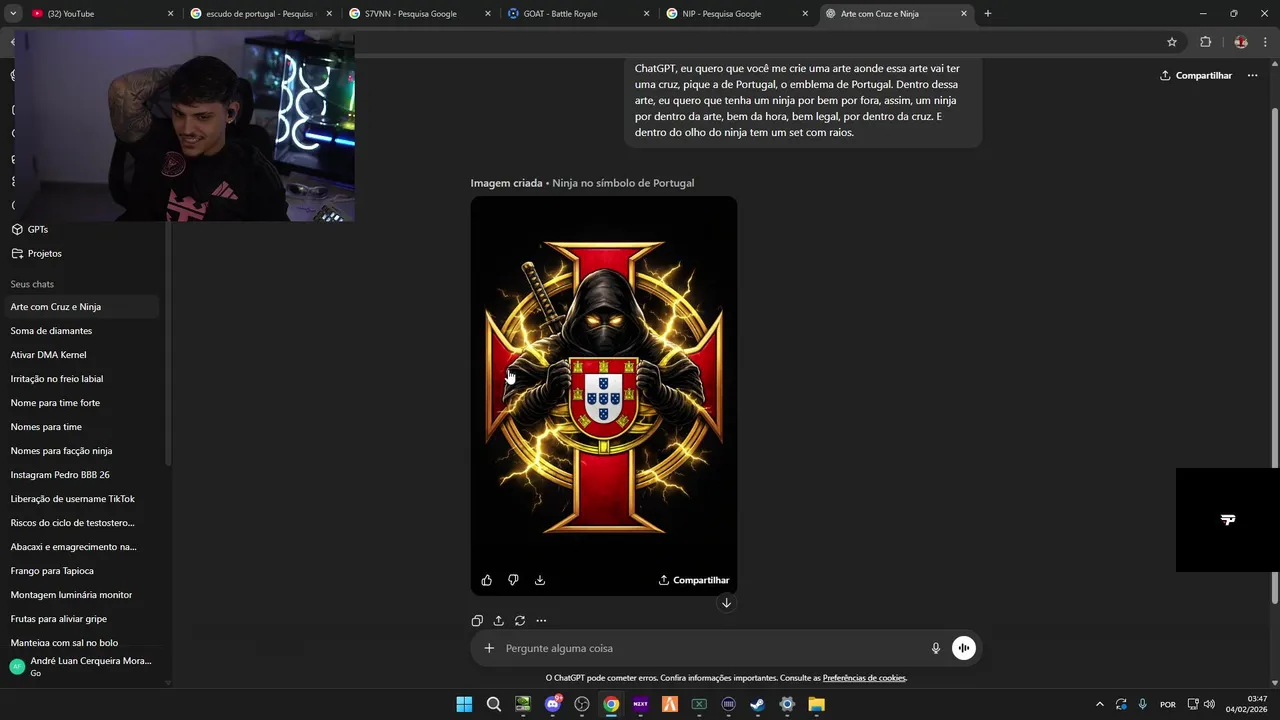Show hidden system tray icons chevron
The height and width of the screenshot is (720, 1280).
pyautogui.click(x=1100, y=704)
